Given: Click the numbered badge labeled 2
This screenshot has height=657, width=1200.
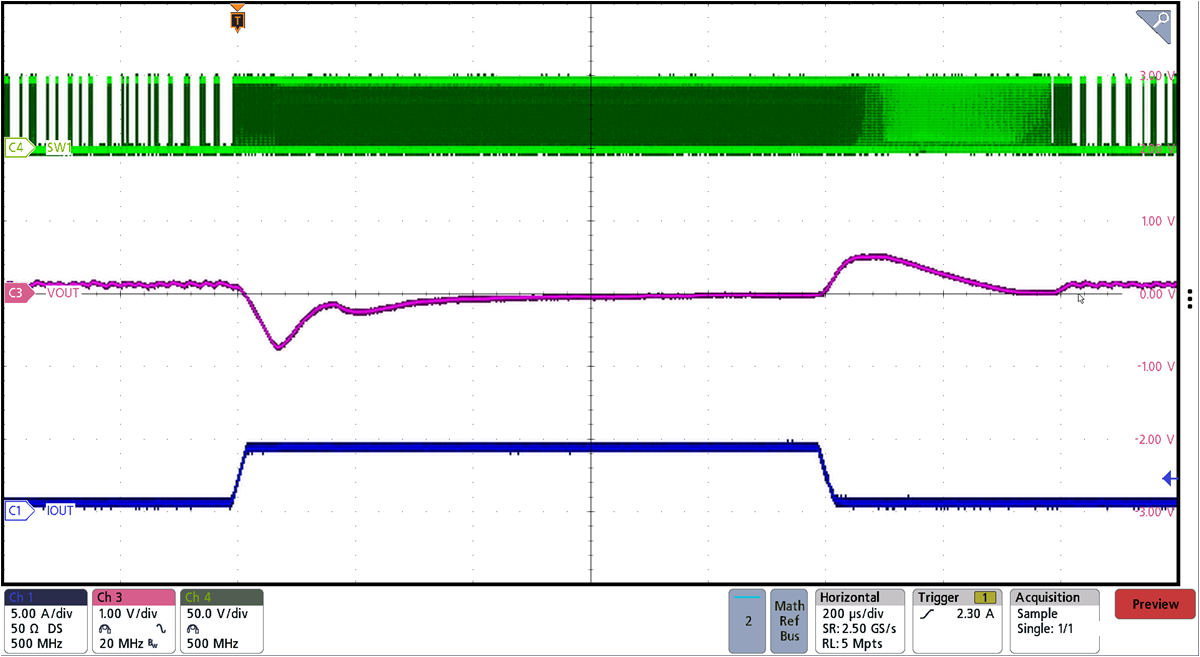Looking at the screenshot, I should [749, 621].
